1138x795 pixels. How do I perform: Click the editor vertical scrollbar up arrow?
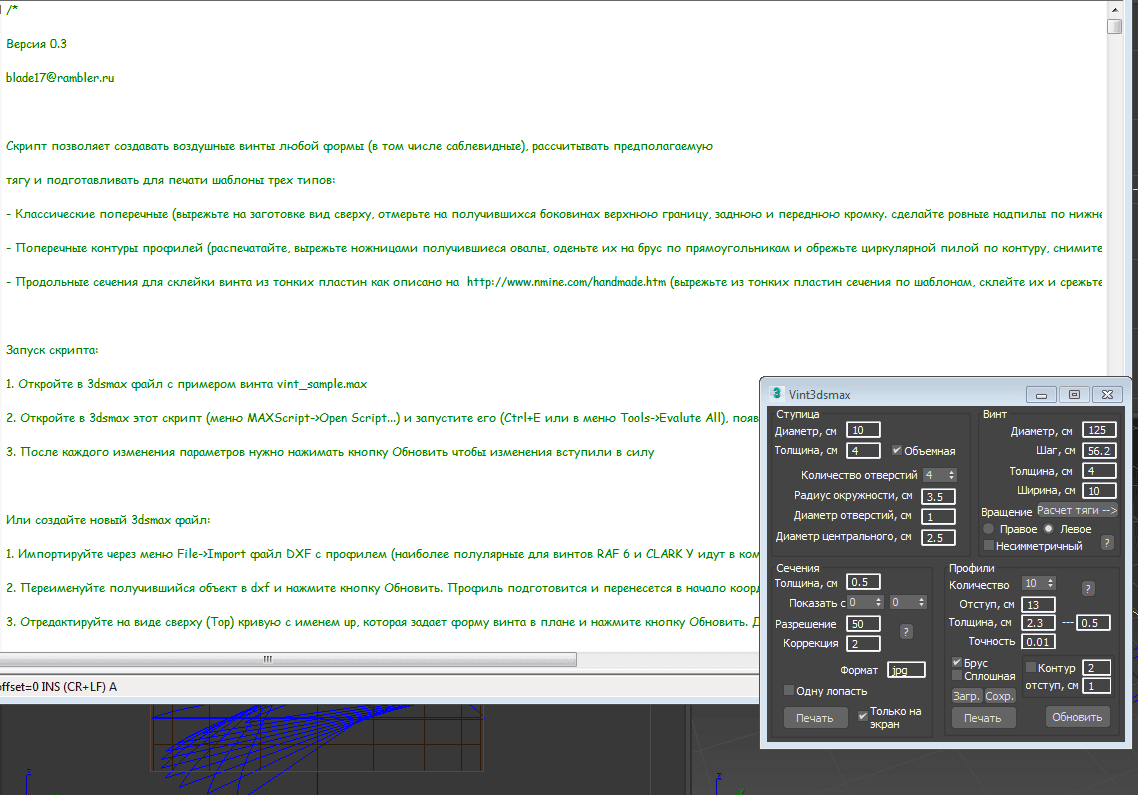[1114, 8]
